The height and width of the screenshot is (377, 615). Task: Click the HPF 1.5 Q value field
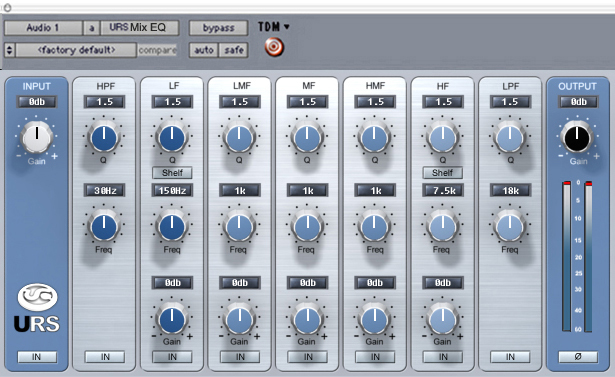tap(105, 102)
